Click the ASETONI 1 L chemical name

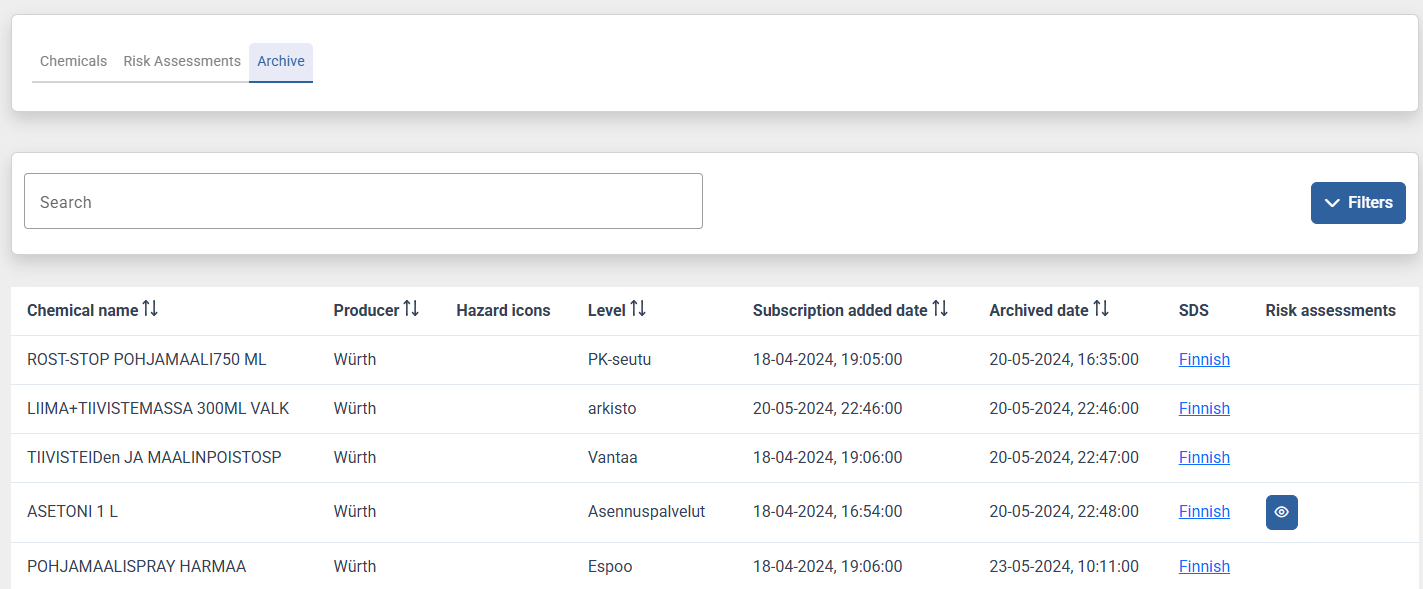click(72, 512)
